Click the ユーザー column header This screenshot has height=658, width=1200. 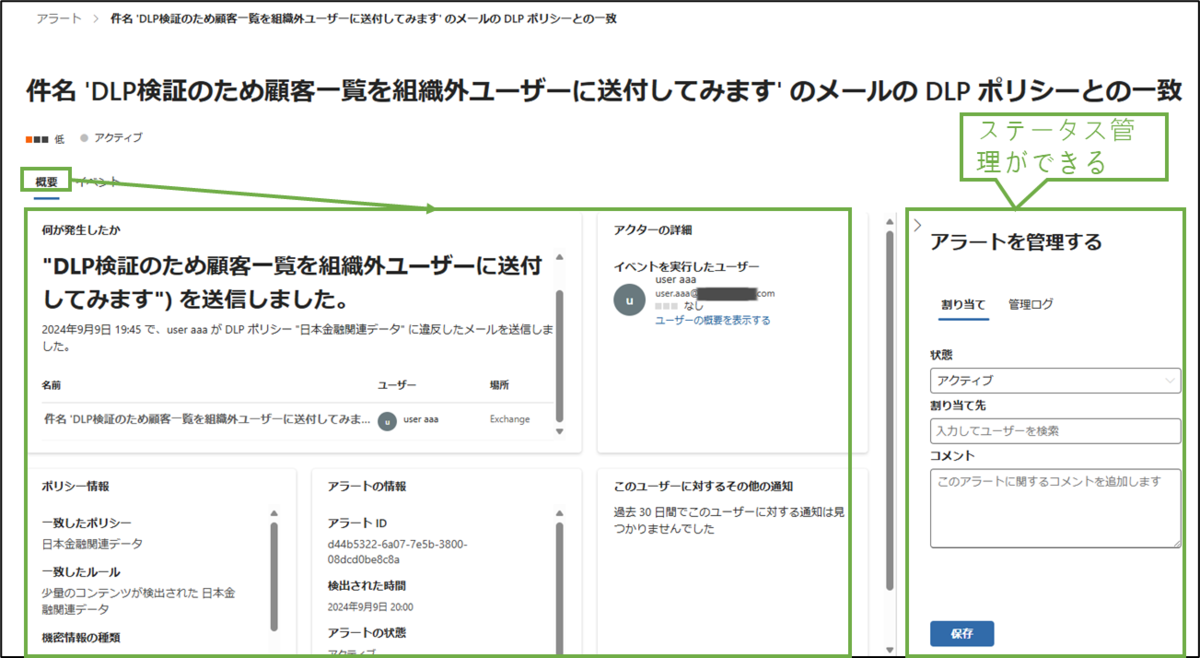pos(397,384)
